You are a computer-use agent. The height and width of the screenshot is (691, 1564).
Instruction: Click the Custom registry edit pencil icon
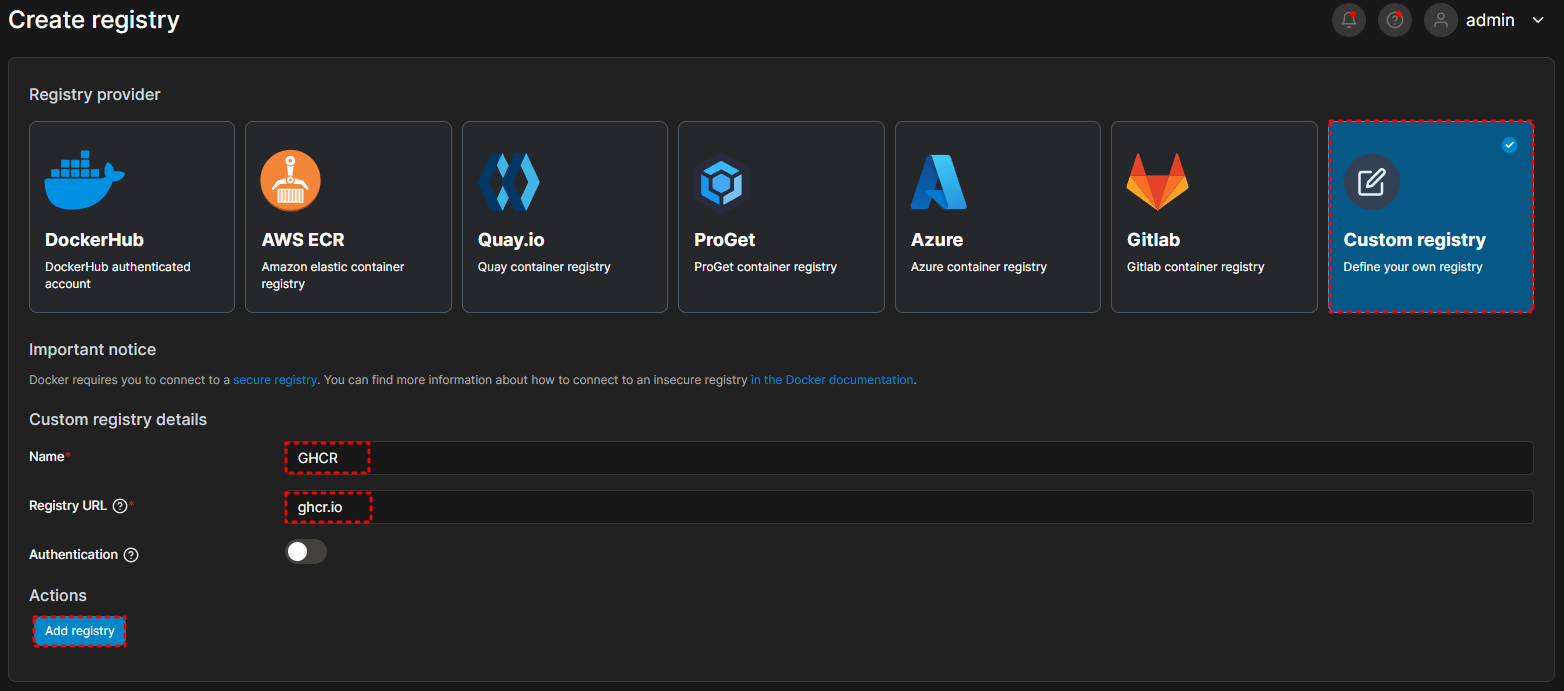pyautogui.click(x=1372, y=182)
